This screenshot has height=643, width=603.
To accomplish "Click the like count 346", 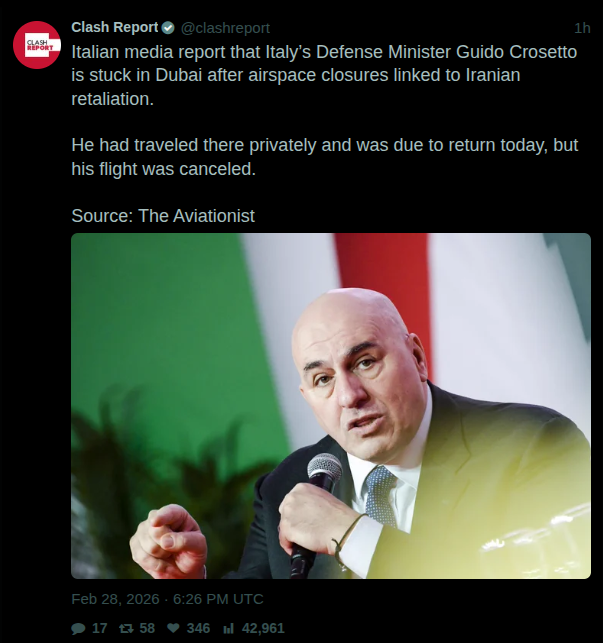I will pos(198,628).
